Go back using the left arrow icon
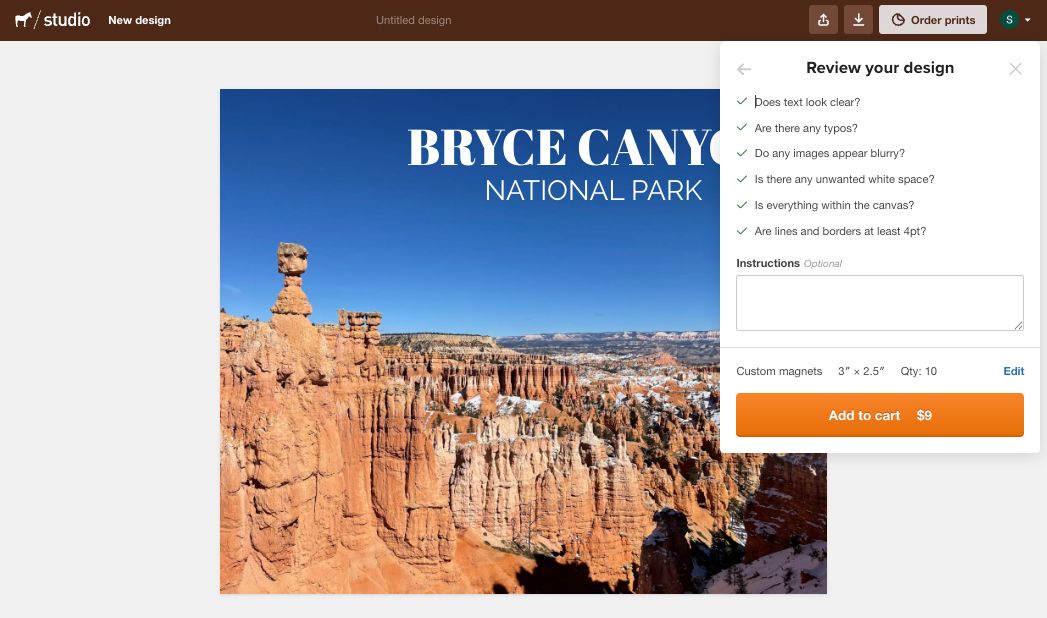The width and height of the screenshot is (1047, 618). (x=743, y=69)
